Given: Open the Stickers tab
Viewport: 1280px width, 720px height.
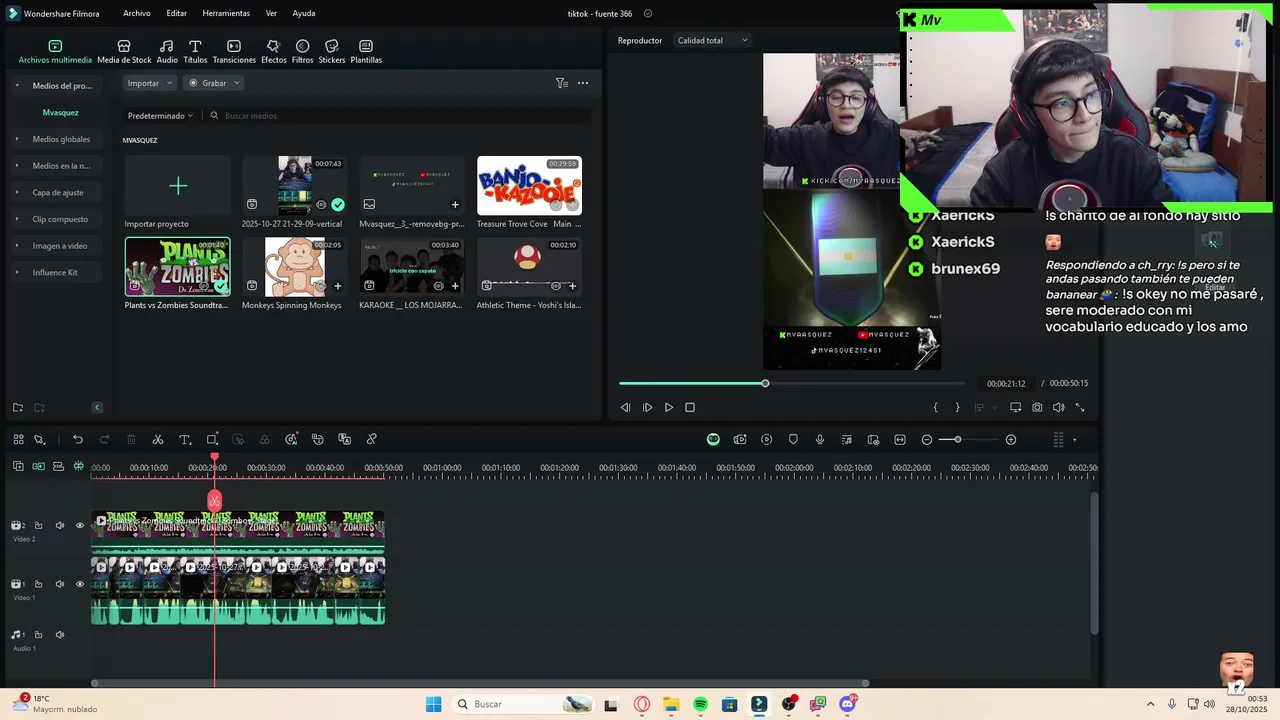Looking at the screenshot, I should [x=332, y=52].
